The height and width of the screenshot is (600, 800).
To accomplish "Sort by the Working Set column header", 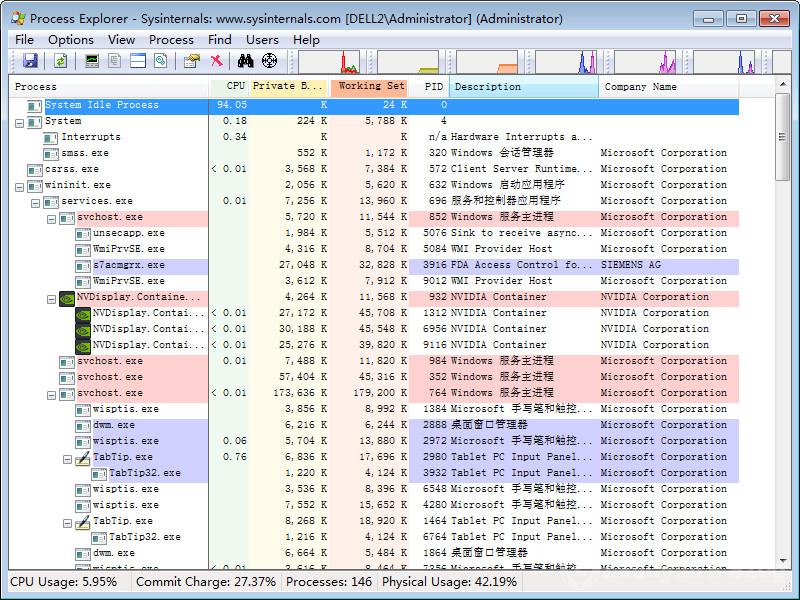I will pyautogui.click(x=369, y=87).
